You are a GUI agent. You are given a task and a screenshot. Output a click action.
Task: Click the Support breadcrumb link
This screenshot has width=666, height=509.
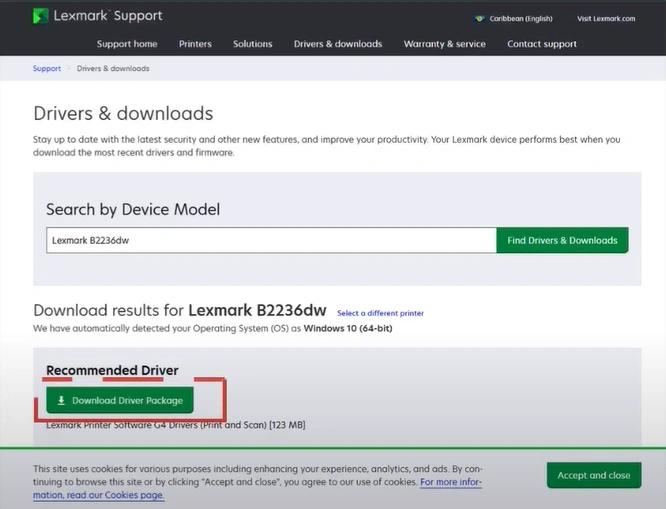(47, 69)
